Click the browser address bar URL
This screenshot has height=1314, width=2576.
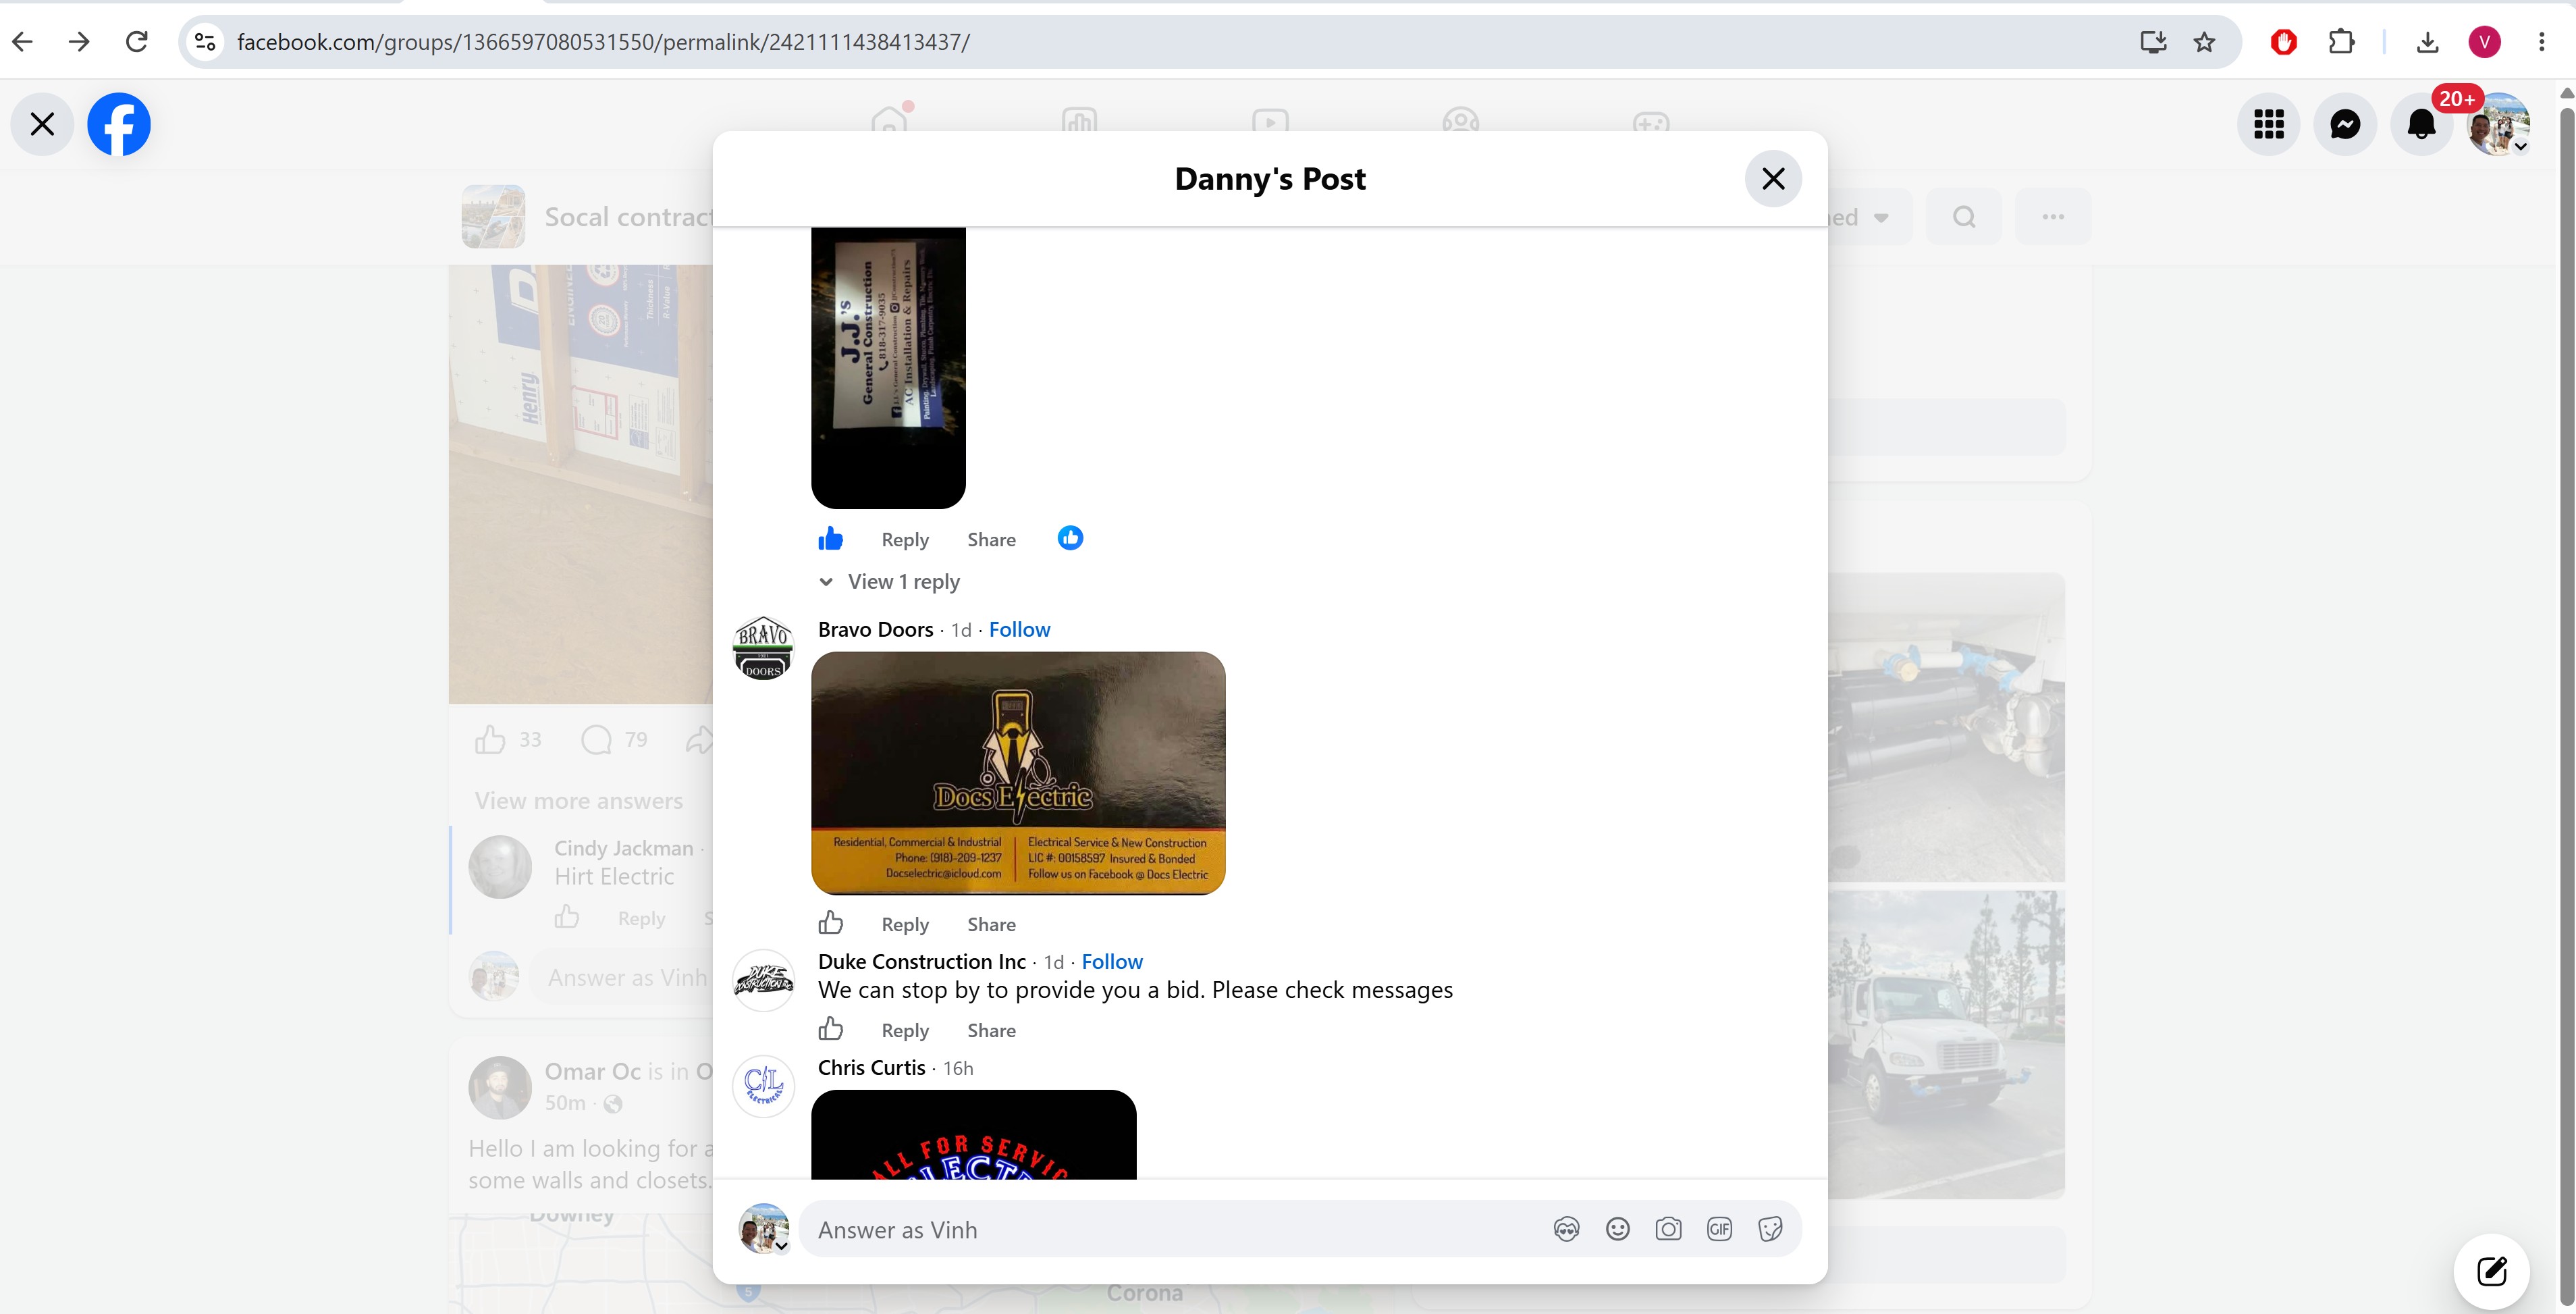click(x=603, y=42)
